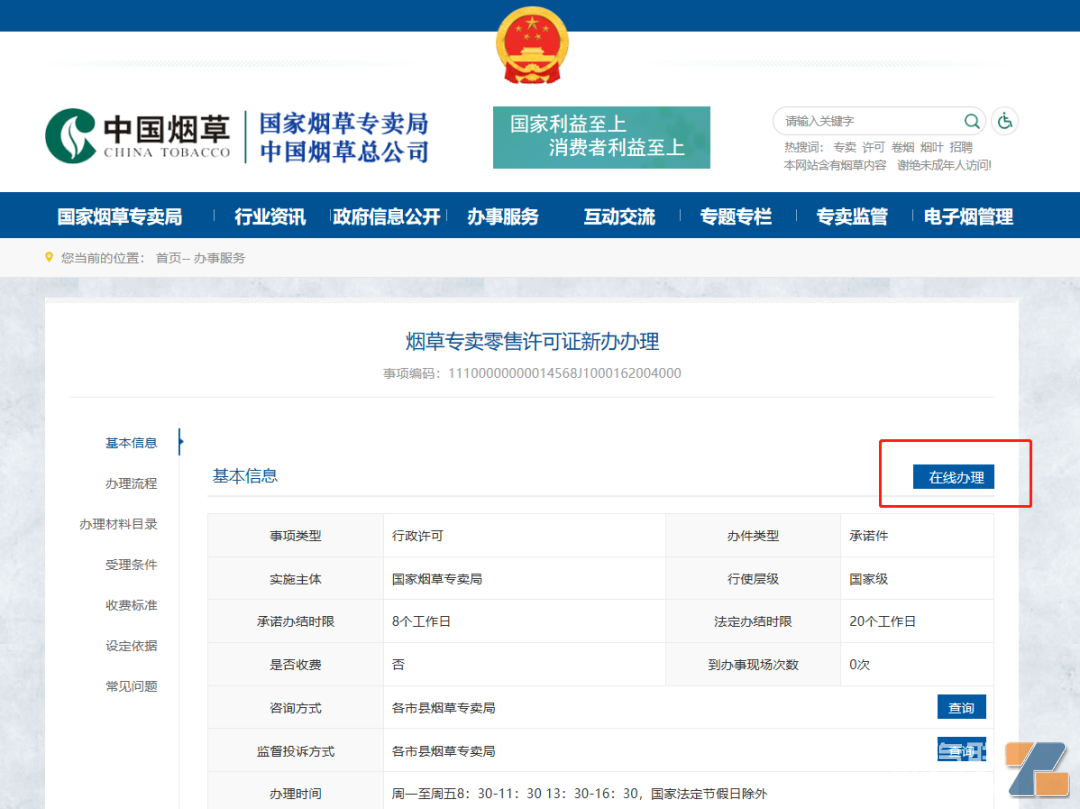1080x809 pixels.
Task: Open the 收费标准 sidebar section
Action: point(131,605)
